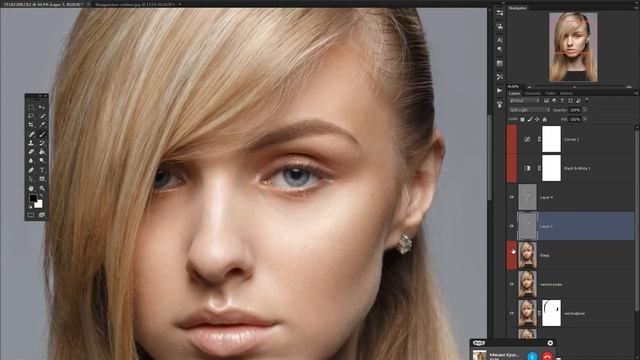Select the Move tool
Screen dimensions: 640x360
[42, 107]
